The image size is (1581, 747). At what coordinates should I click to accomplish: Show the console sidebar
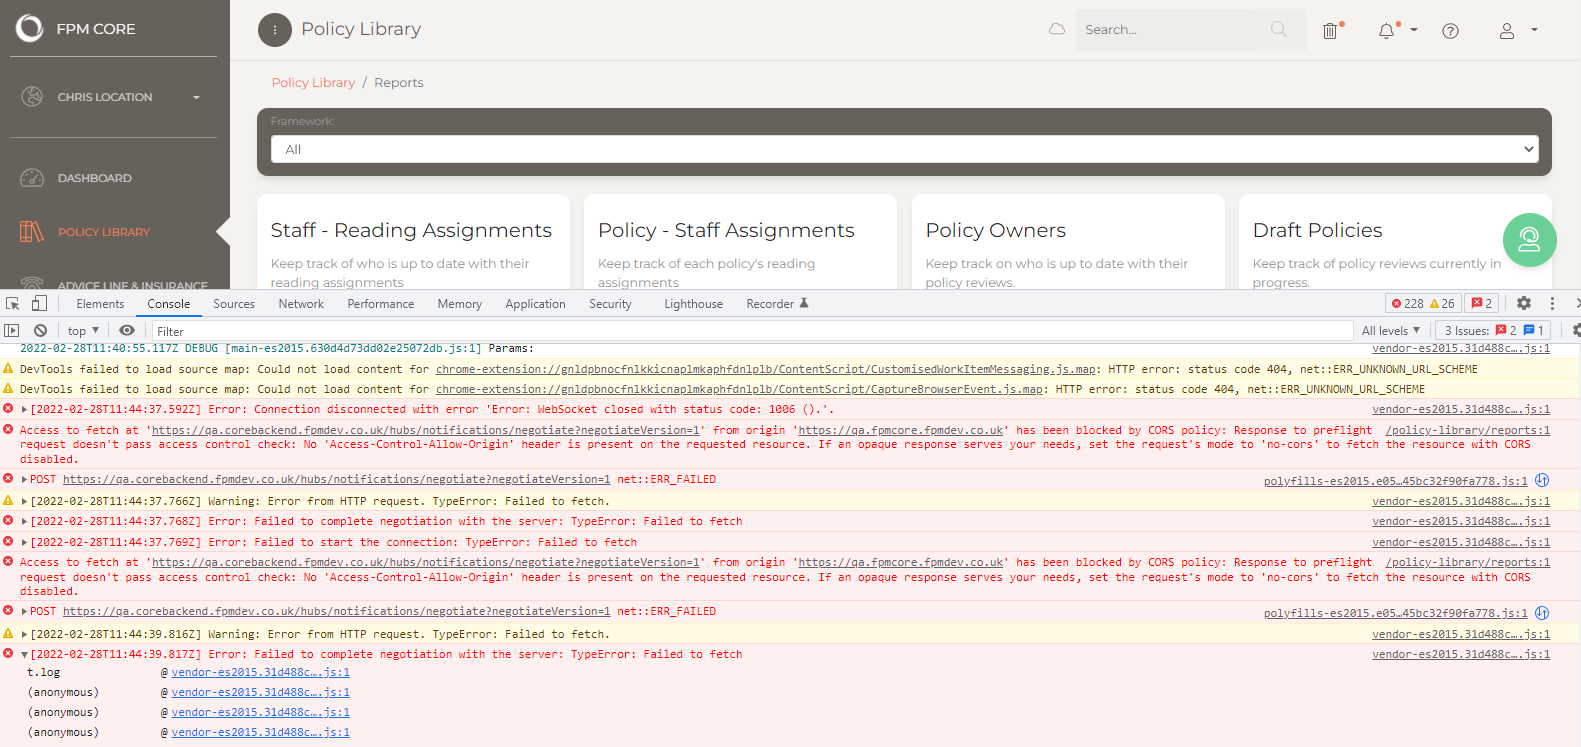(x=12, y=330)
